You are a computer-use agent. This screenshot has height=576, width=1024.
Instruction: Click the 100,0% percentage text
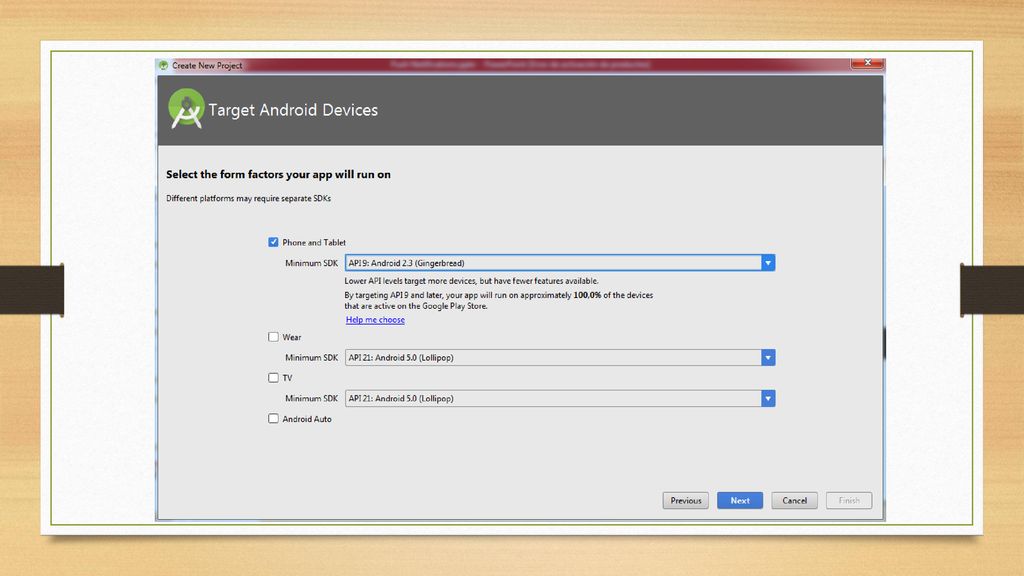pos(587,295)
